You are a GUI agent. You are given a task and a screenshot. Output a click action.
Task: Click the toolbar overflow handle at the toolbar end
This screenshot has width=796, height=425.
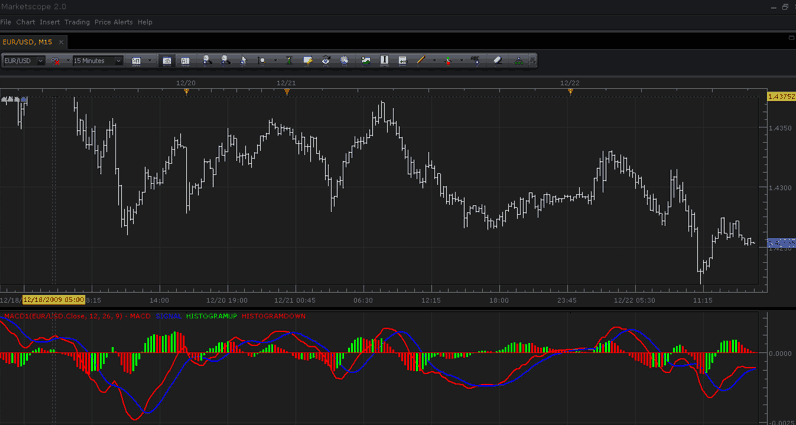coord(532,61)
